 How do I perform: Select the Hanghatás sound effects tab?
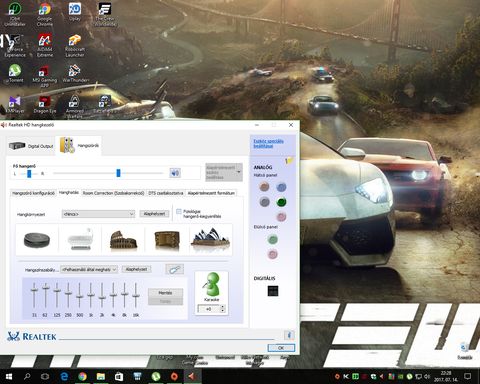[69, 192]
